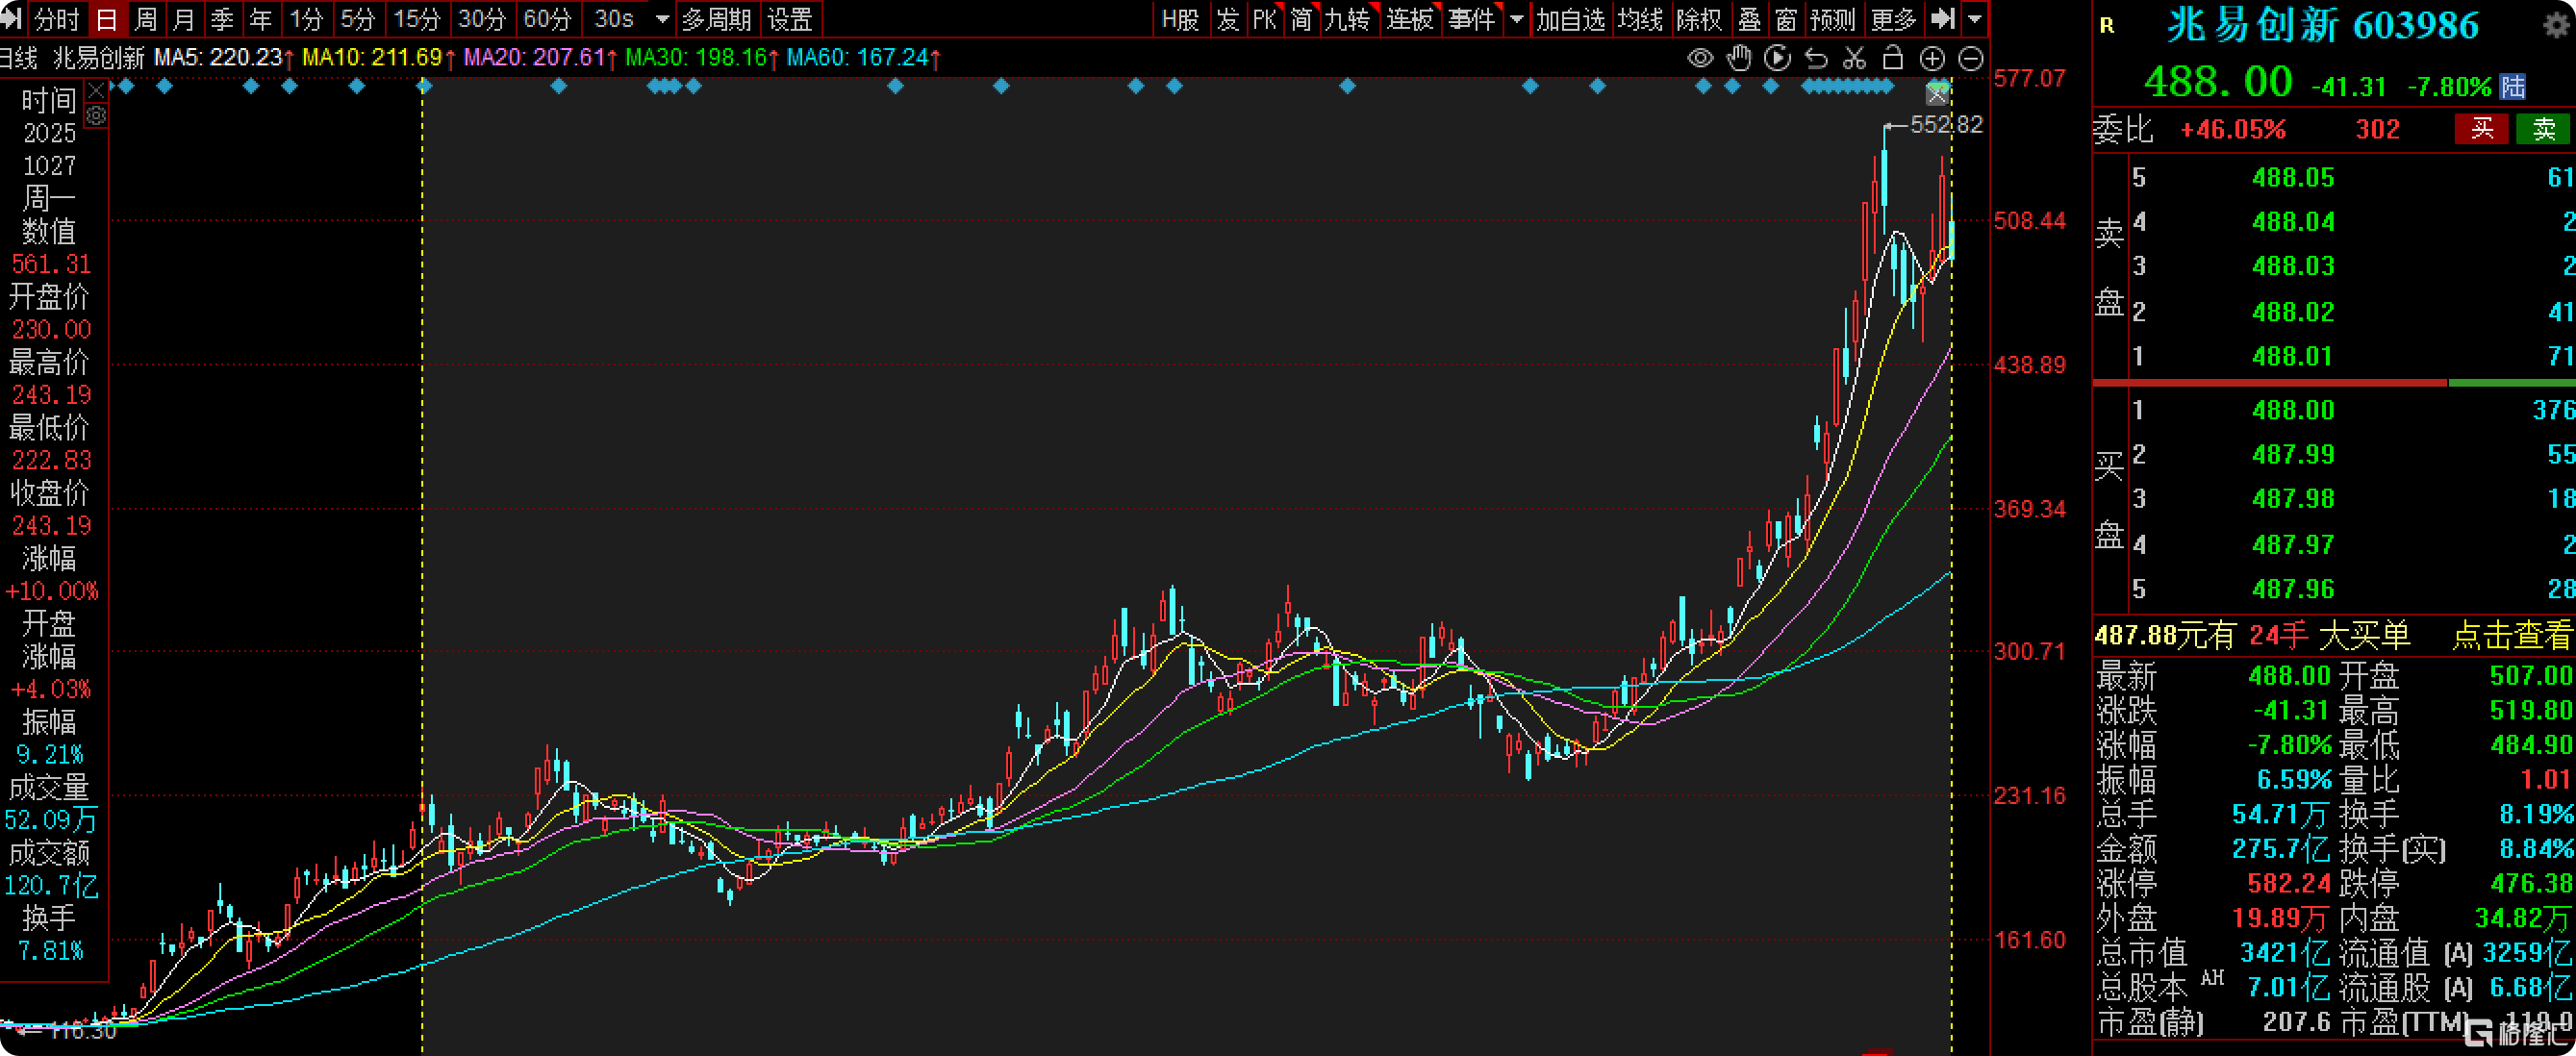Viewport: 2576px width, 1056px height.
Task: Click the arrow-to-bar icon right of 更多
Action: point(1942,18)
